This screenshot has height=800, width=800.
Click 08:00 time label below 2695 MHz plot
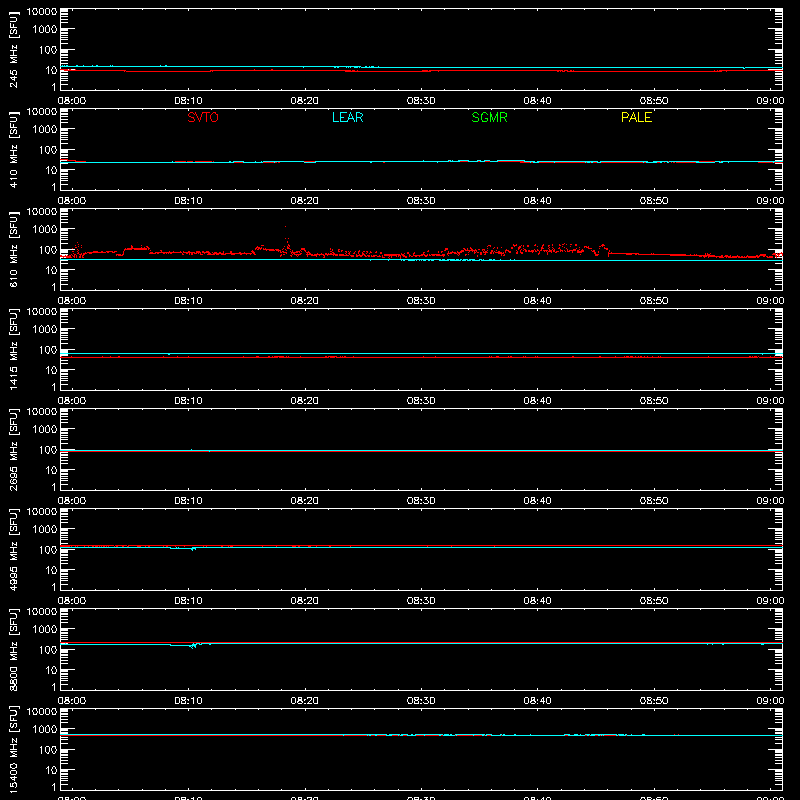click(72, 501)
